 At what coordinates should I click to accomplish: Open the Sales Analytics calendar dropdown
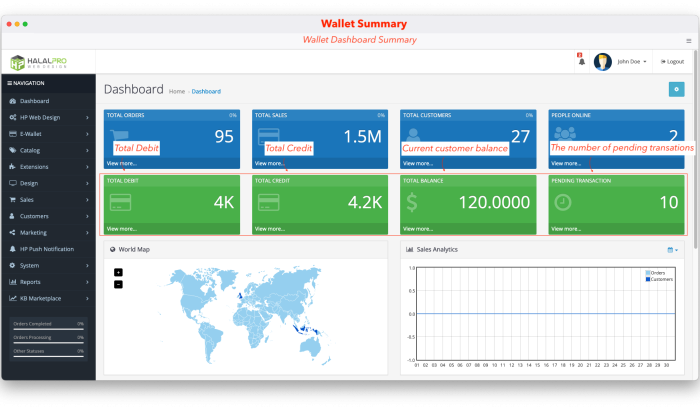click(x=672, y=250)
